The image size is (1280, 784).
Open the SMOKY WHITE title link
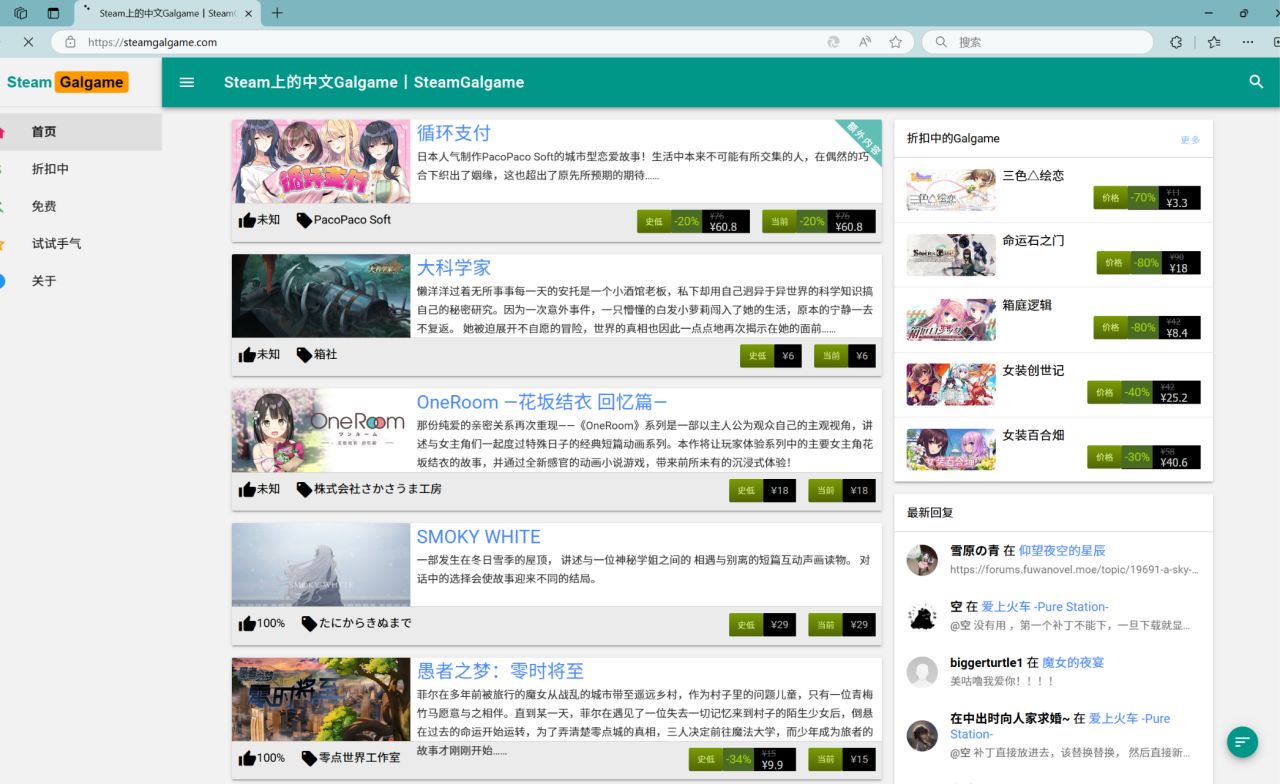click(x=479, y=537)
